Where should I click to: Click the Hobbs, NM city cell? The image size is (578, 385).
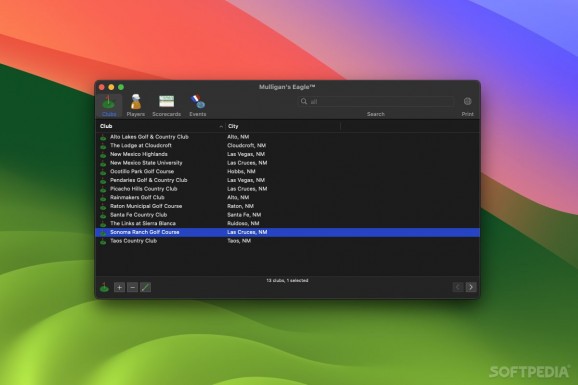tap(241, 171)
